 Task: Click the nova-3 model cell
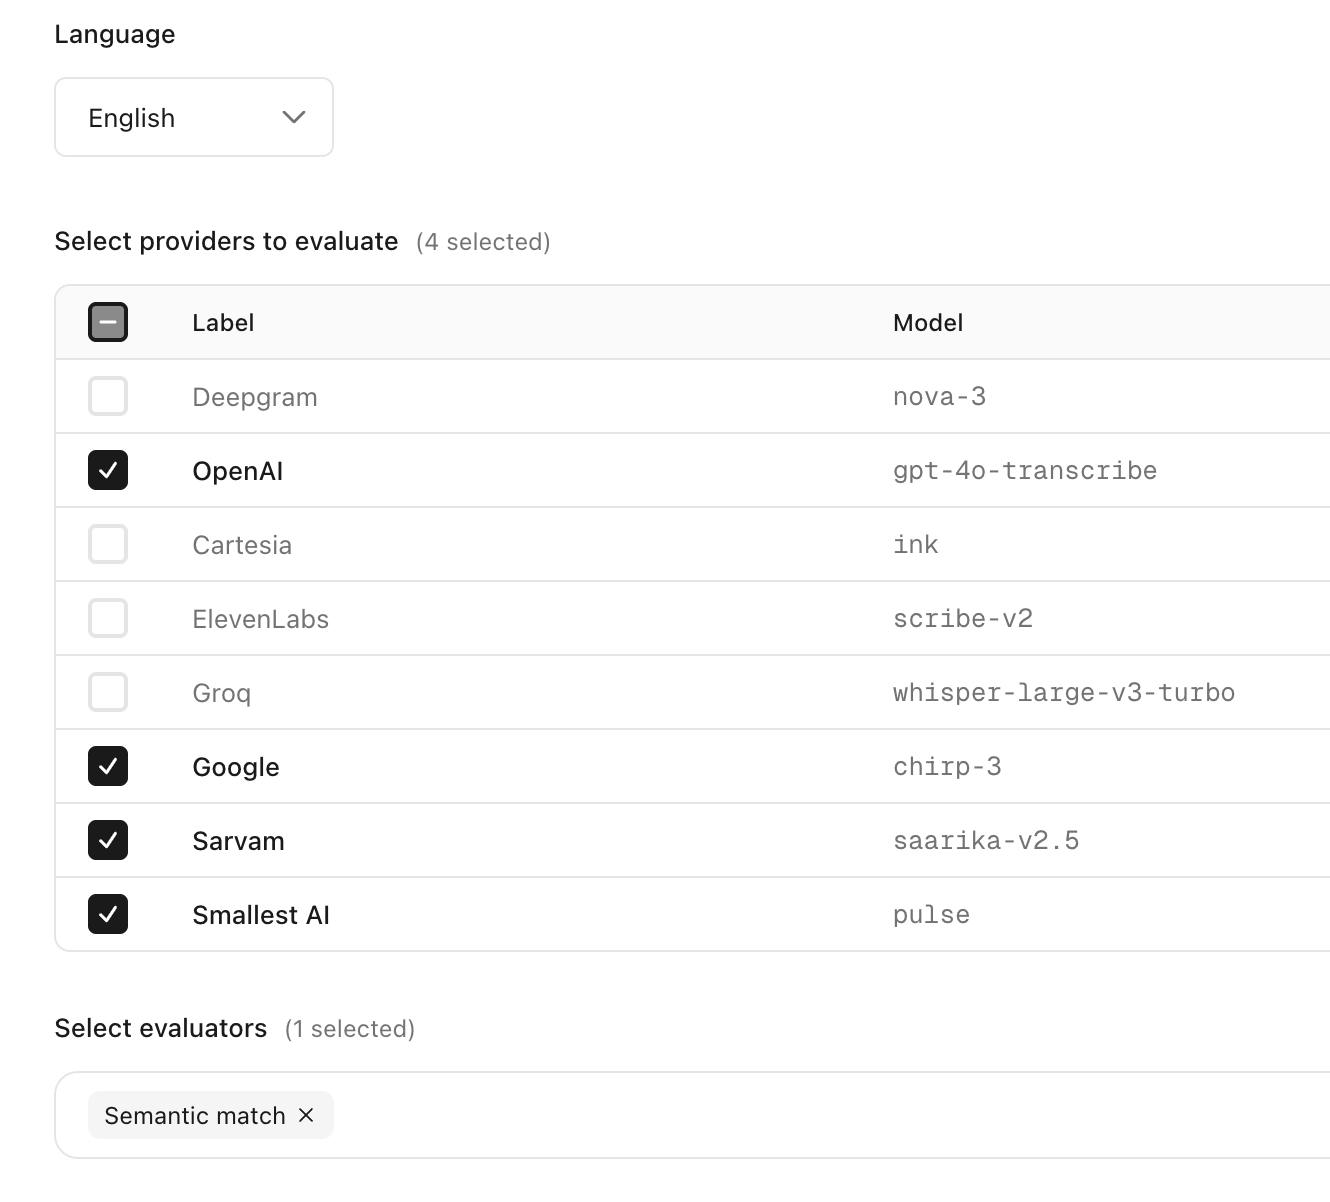(940, 397)
